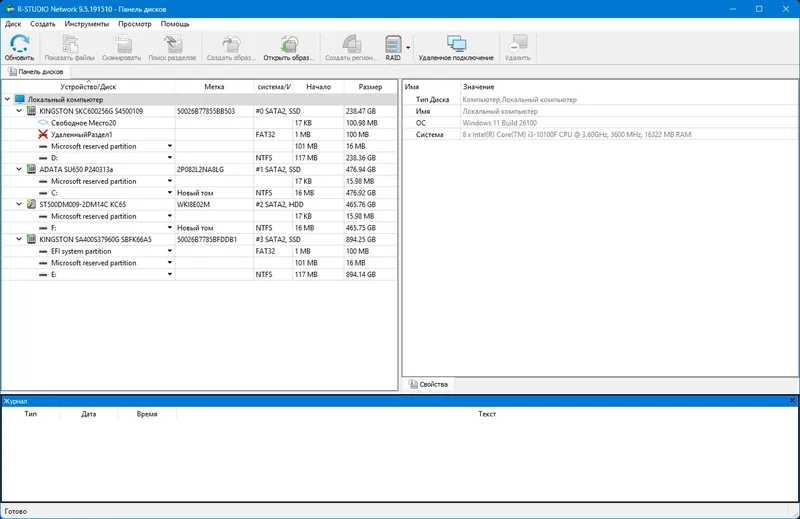Click the KINGSTON SKC600256G drive icon

click(x=31, y=111)
